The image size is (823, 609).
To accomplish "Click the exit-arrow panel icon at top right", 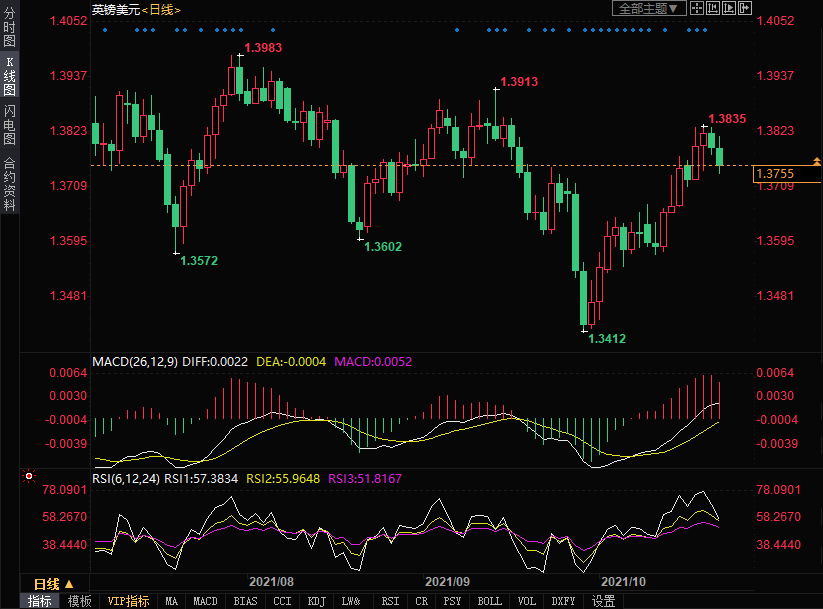I will coord(745,8).
